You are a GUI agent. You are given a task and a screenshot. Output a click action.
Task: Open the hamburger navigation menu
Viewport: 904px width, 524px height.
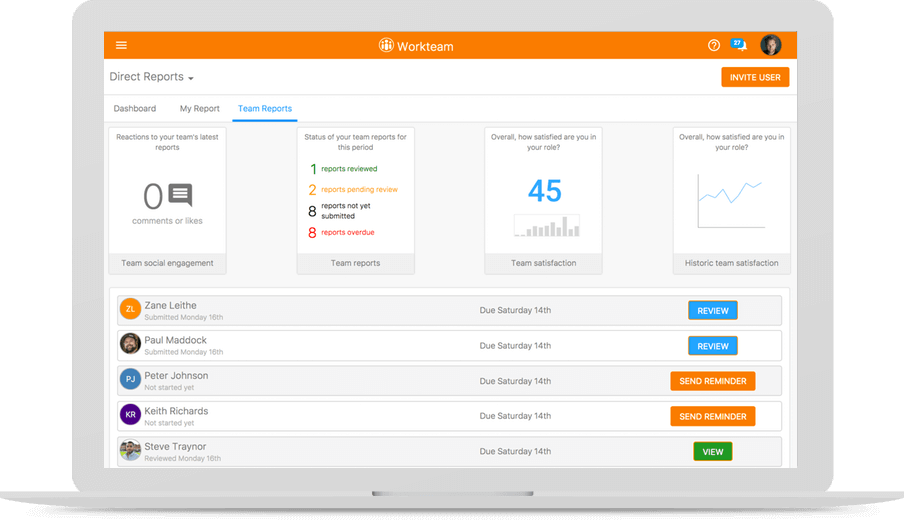coord(121,45)
